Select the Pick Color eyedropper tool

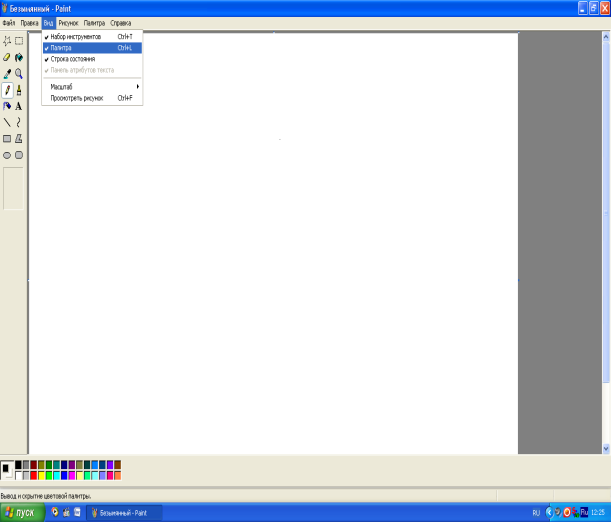click(x=7, y=74)
